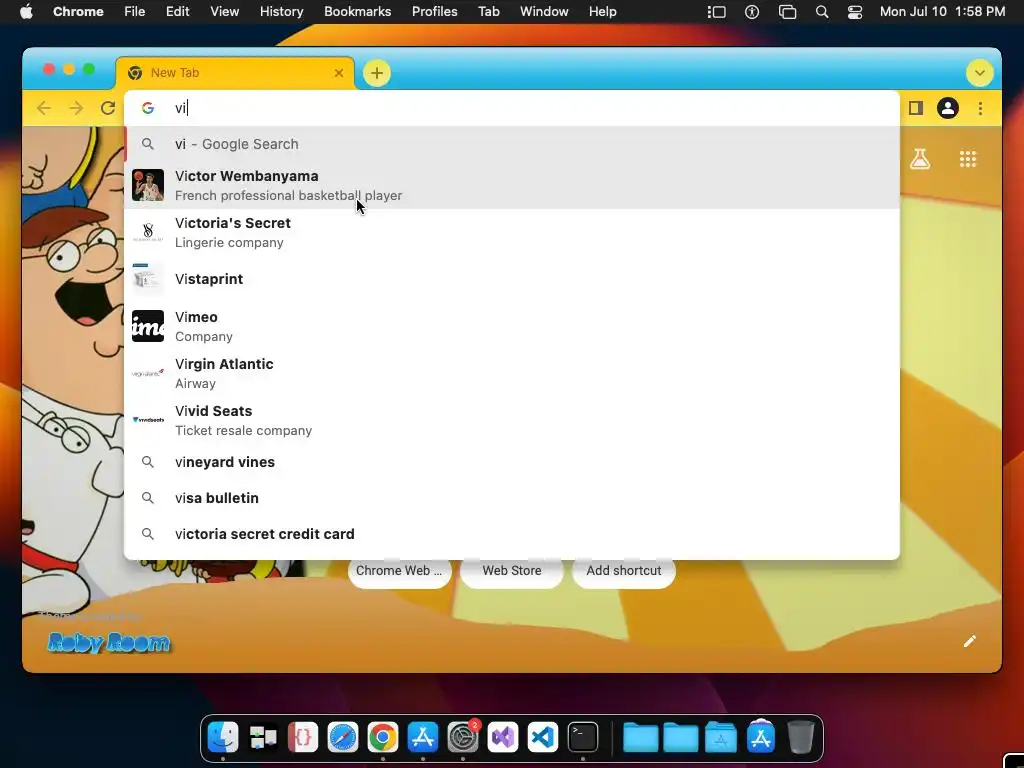Open Chrome three-dot menu

point(980,108)
